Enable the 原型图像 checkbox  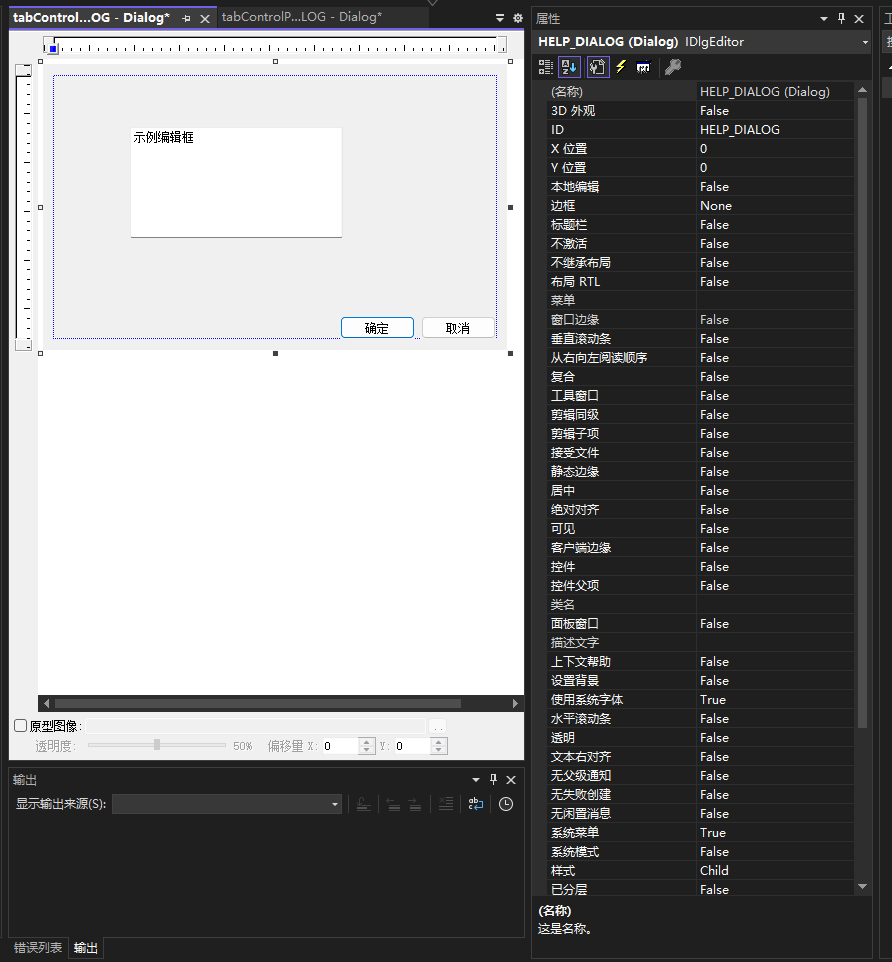coord(19,725)
